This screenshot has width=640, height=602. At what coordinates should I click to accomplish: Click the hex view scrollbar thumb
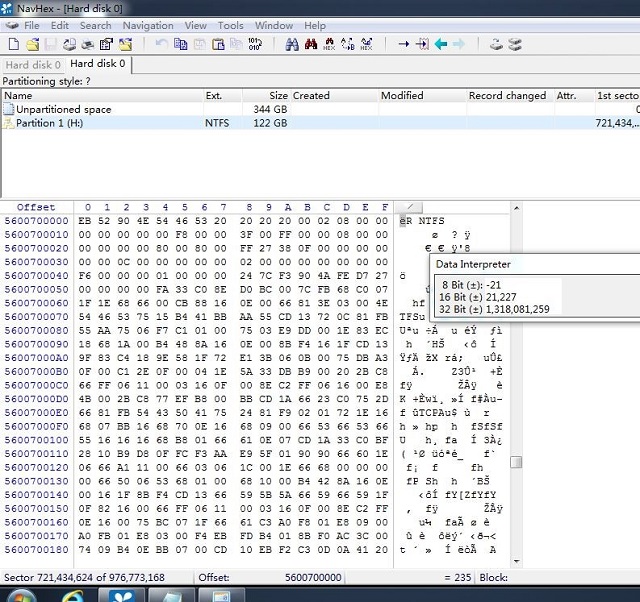coord(516,462)
